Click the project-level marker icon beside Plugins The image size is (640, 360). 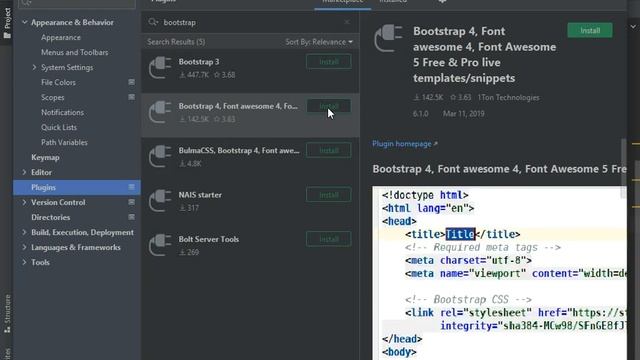point(131,187)
